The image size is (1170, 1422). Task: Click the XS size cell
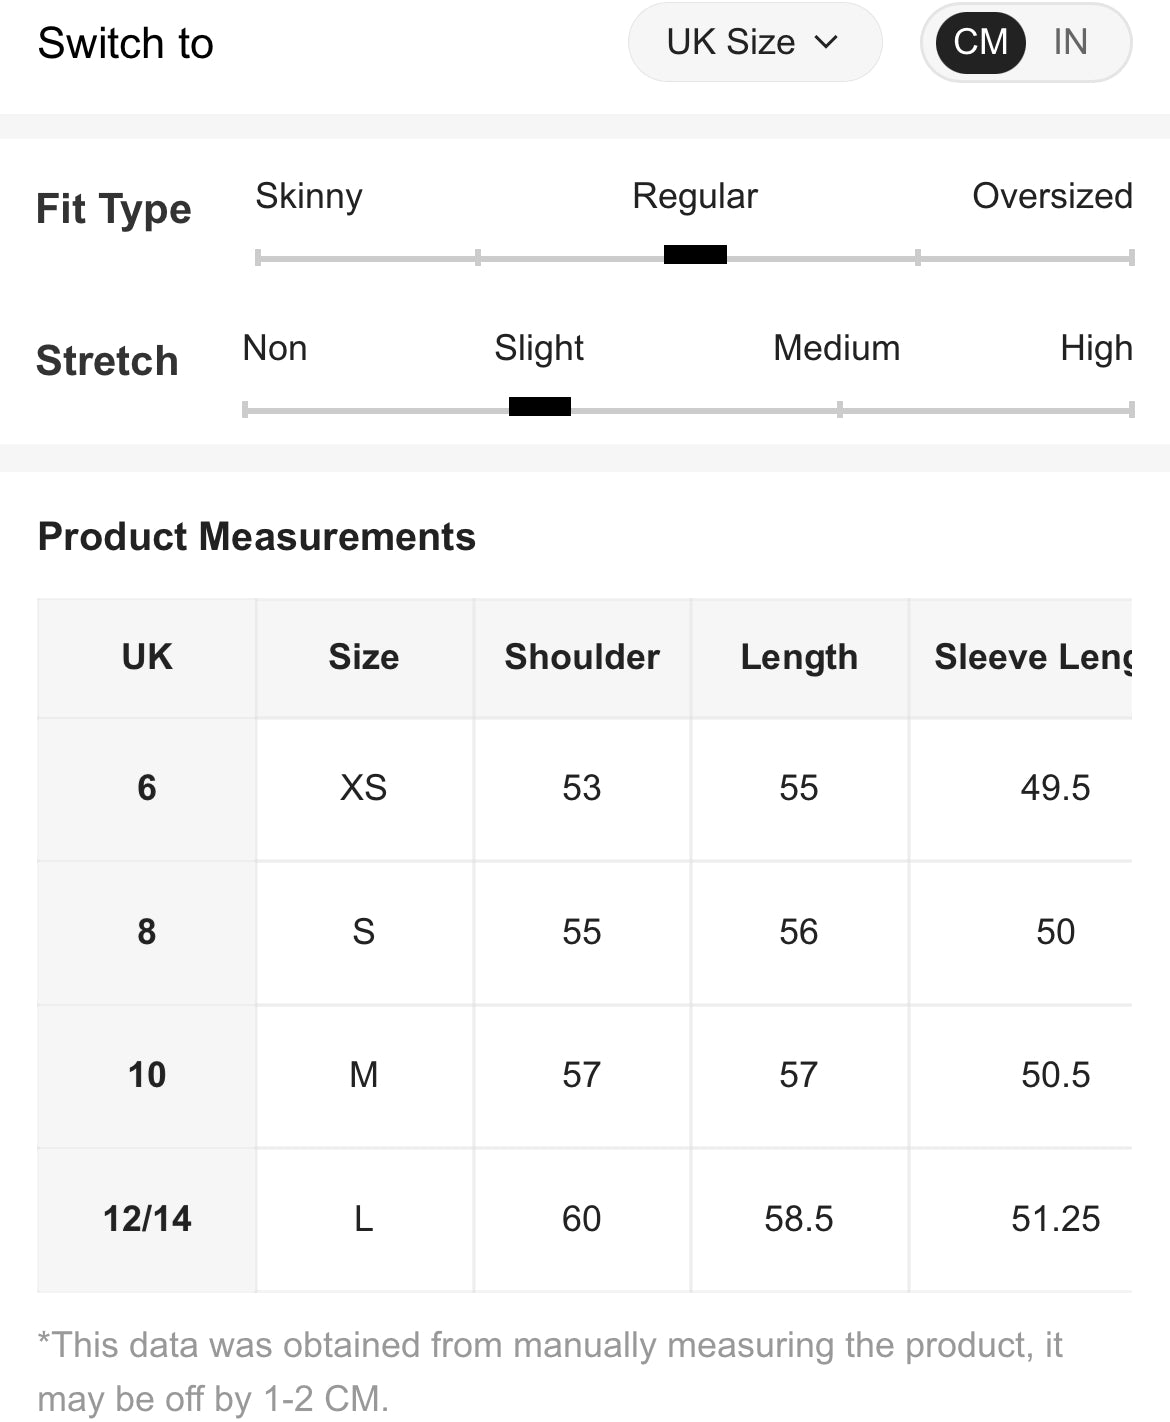pos(364,789)
